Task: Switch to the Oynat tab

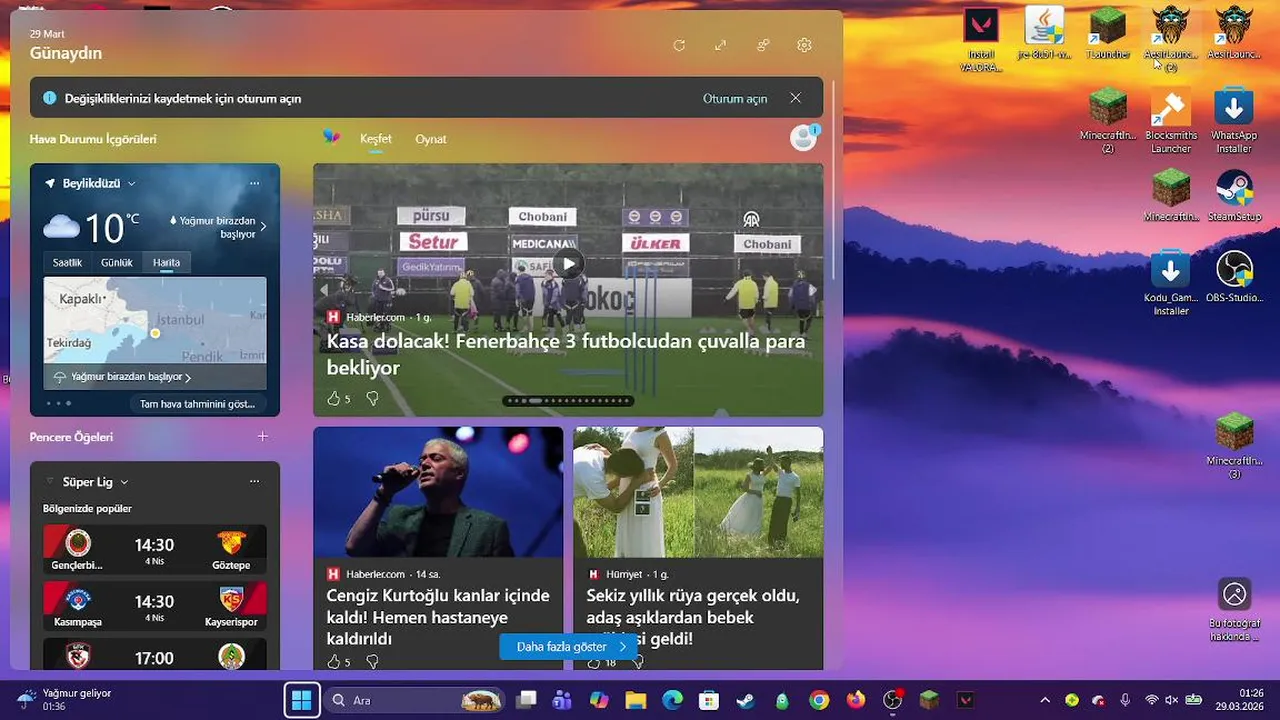Action: [x=431, y=139]
